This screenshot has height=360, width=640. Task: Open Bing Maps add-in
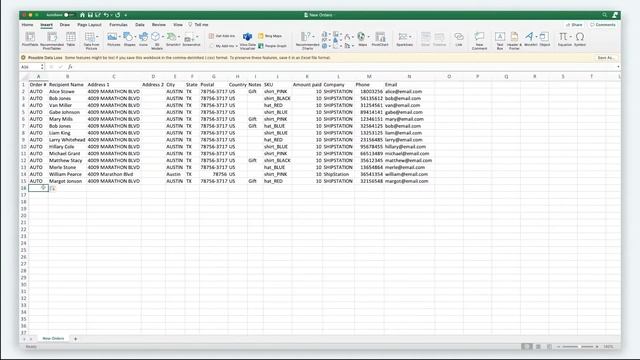point(270,36)
